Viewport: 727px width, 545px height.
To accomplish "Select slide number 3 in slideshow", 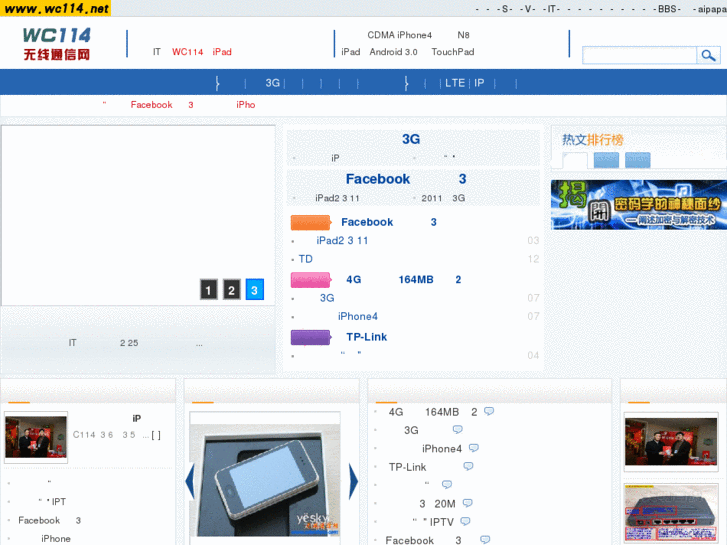I will 255,289.
